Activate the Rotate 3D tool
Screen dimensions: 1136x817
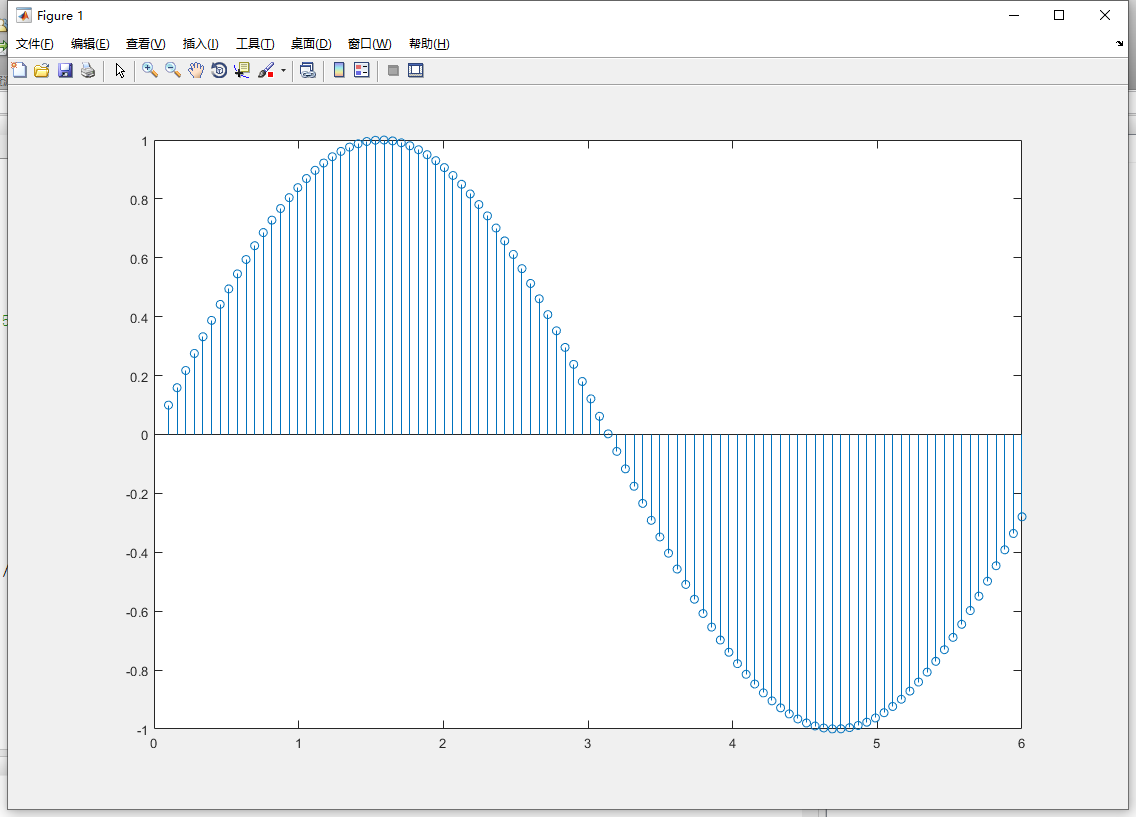click(219, 70)
